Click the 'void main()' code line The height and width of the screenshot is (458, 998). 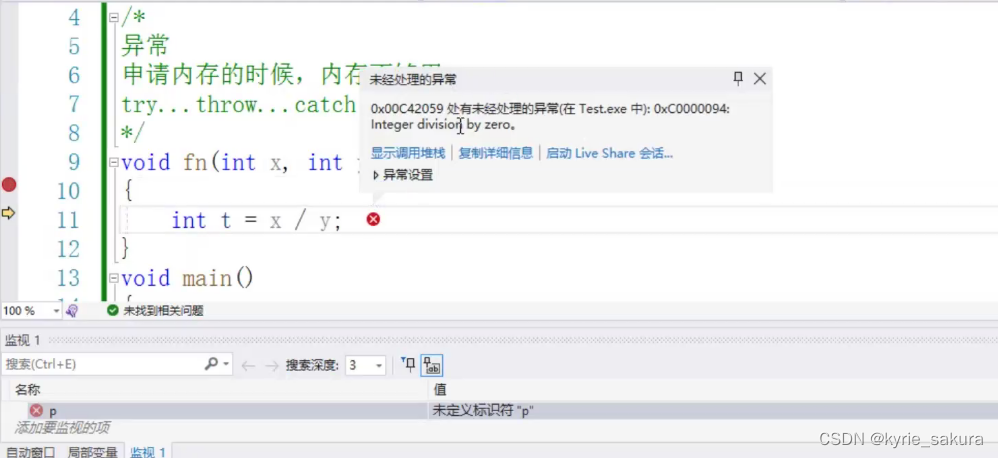tap(187, 279)
